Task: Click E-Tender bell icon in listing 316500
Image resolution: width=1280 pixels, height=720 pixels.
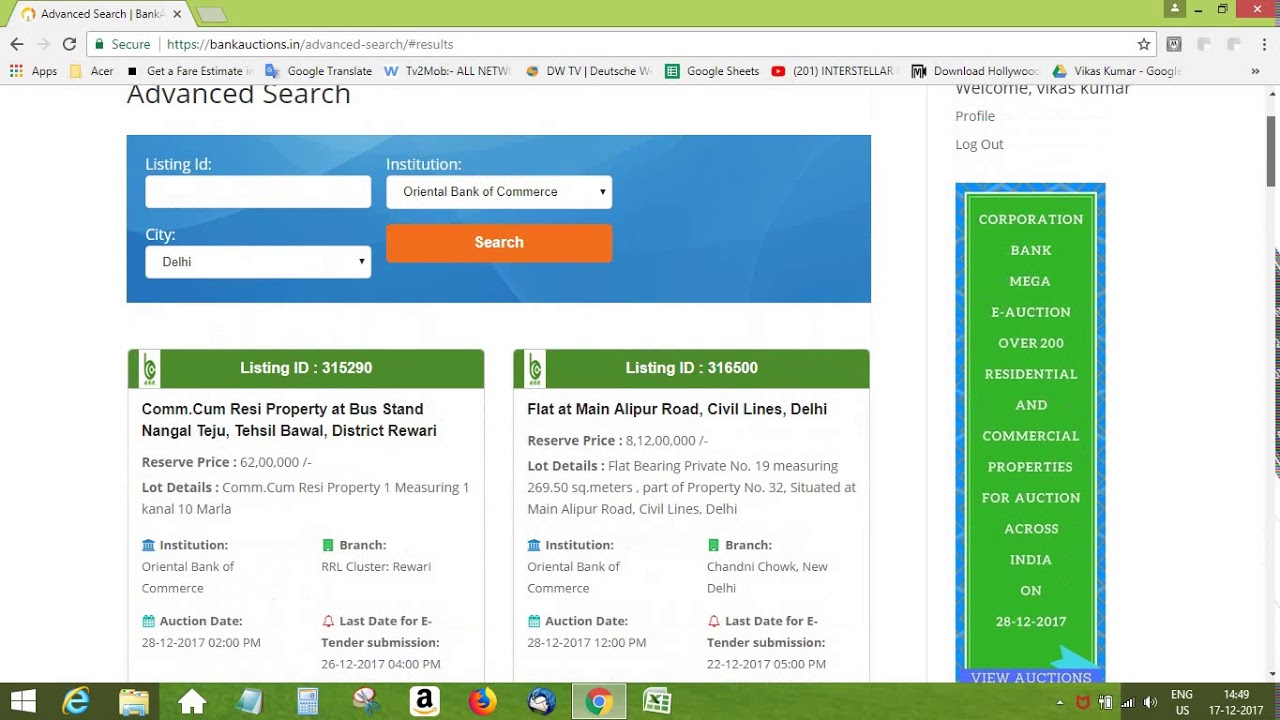Action: click(714, 621)
